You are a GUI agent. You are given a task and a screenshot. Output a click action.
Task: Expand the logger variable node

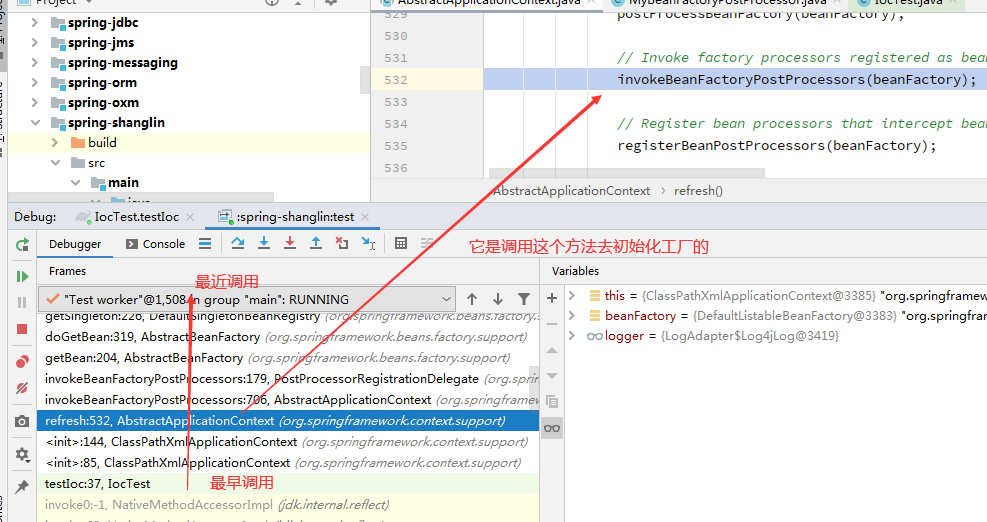click(x=572, y=336)
